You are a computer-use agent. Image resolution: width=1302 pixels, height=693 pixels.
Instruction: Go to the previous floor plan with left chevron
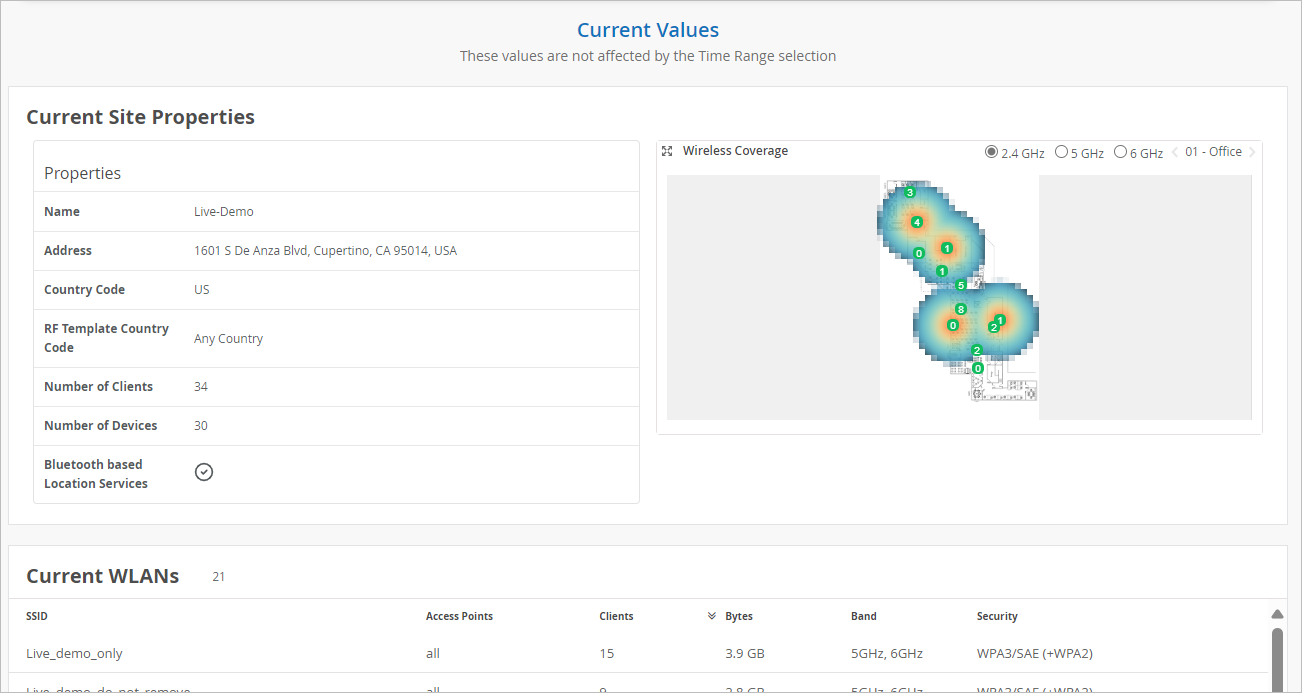(1175, 152)
